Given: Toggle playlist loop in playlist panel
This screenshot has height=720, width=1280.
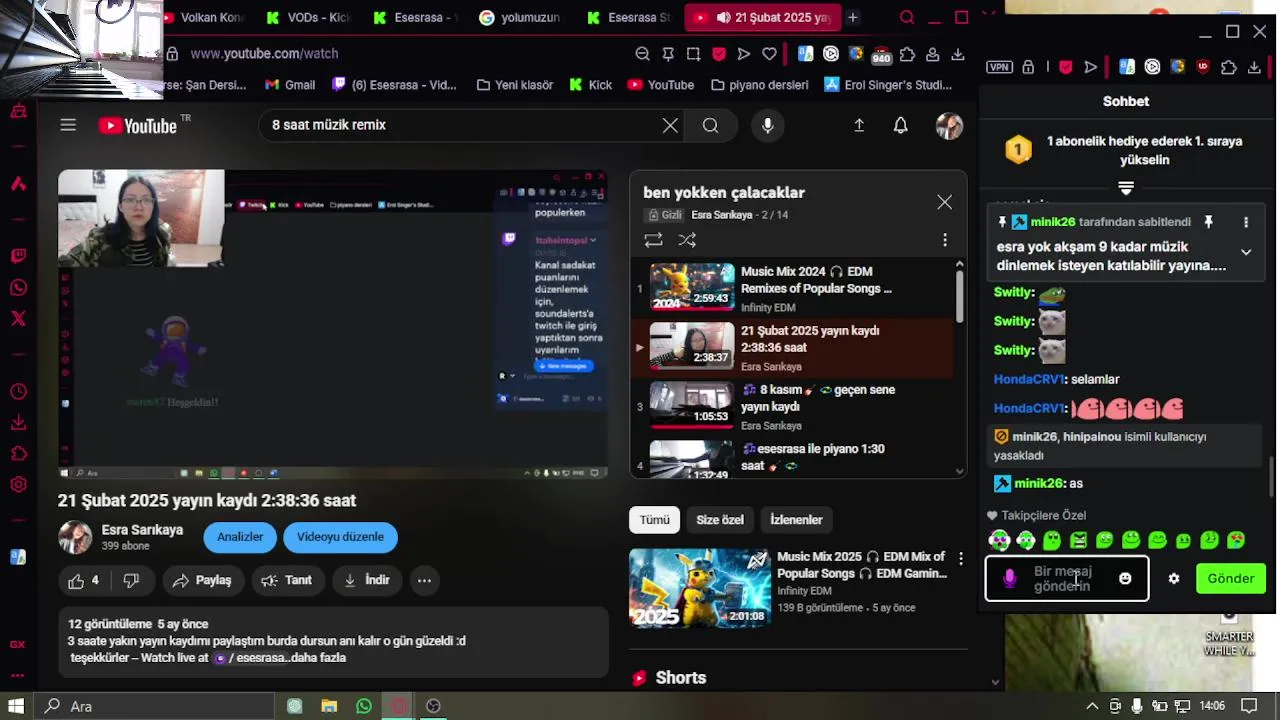Looking at the screenshot, I should (x=653, y=240).
